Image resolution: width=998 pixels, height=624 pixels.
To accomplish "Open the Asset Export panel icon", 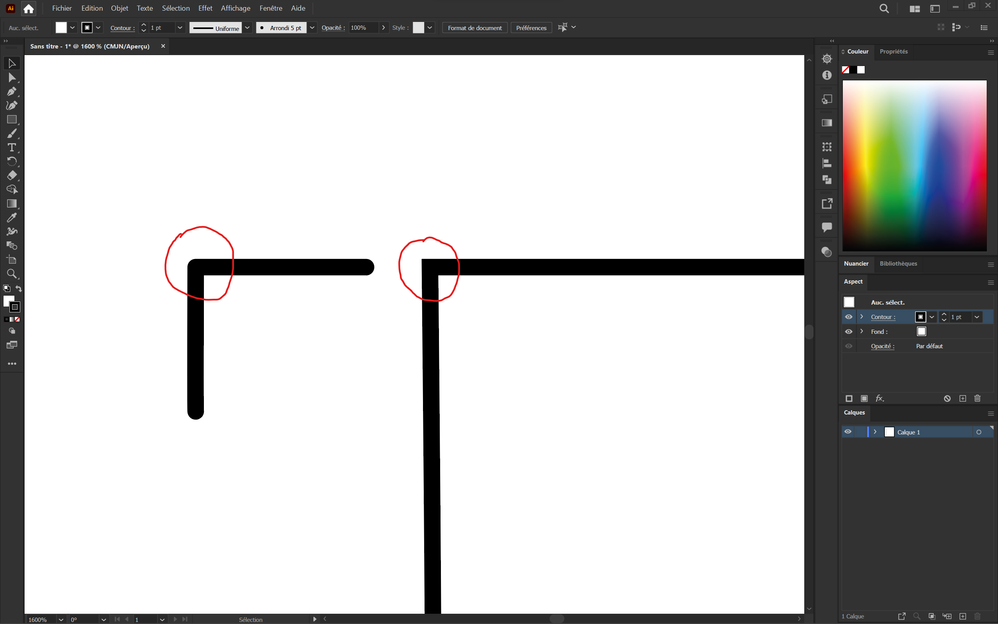I will coord(827,204).
